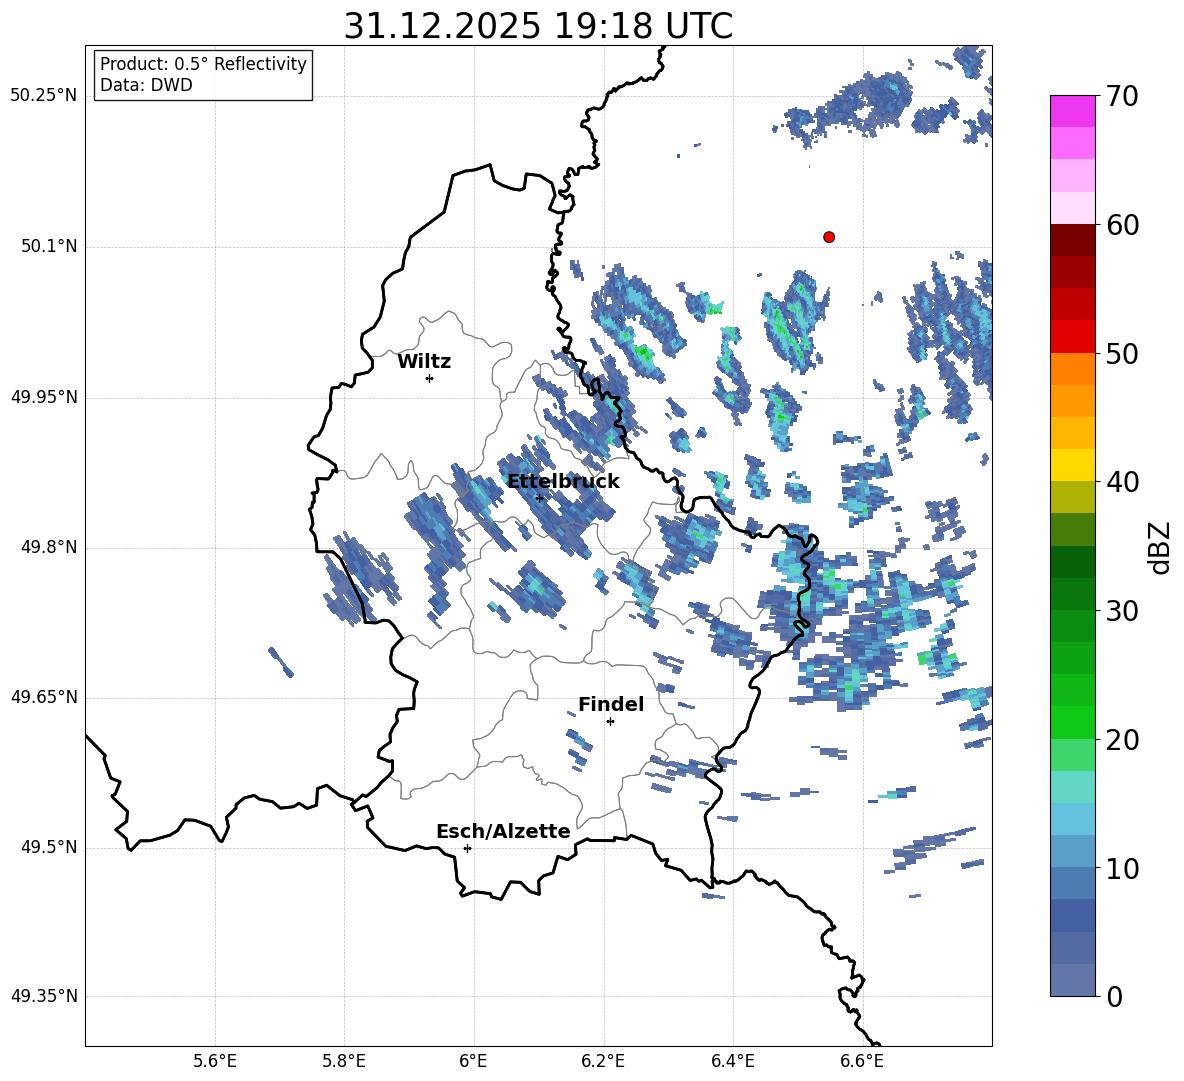1184x1081 pixels.
Task: Click the dBZ colorbar label
Action: [1159, 547]
